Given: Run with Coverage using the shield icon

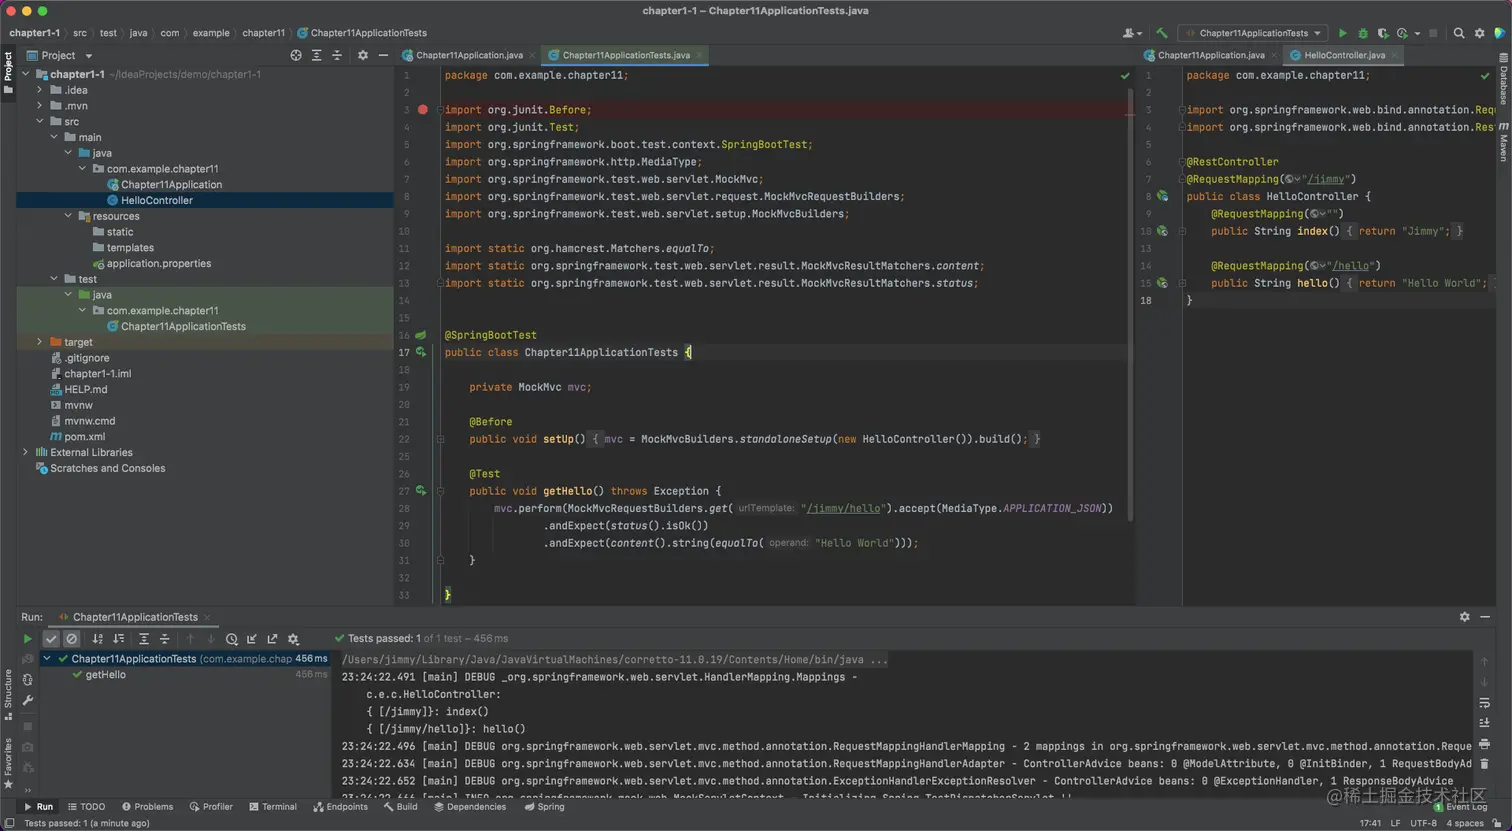Looking at the screenshot, I should [x=1383, y=33].
